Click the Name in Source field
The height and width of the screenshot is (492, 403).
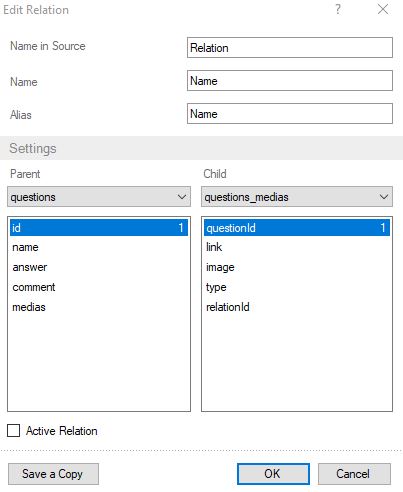click(x=290, y=48)
